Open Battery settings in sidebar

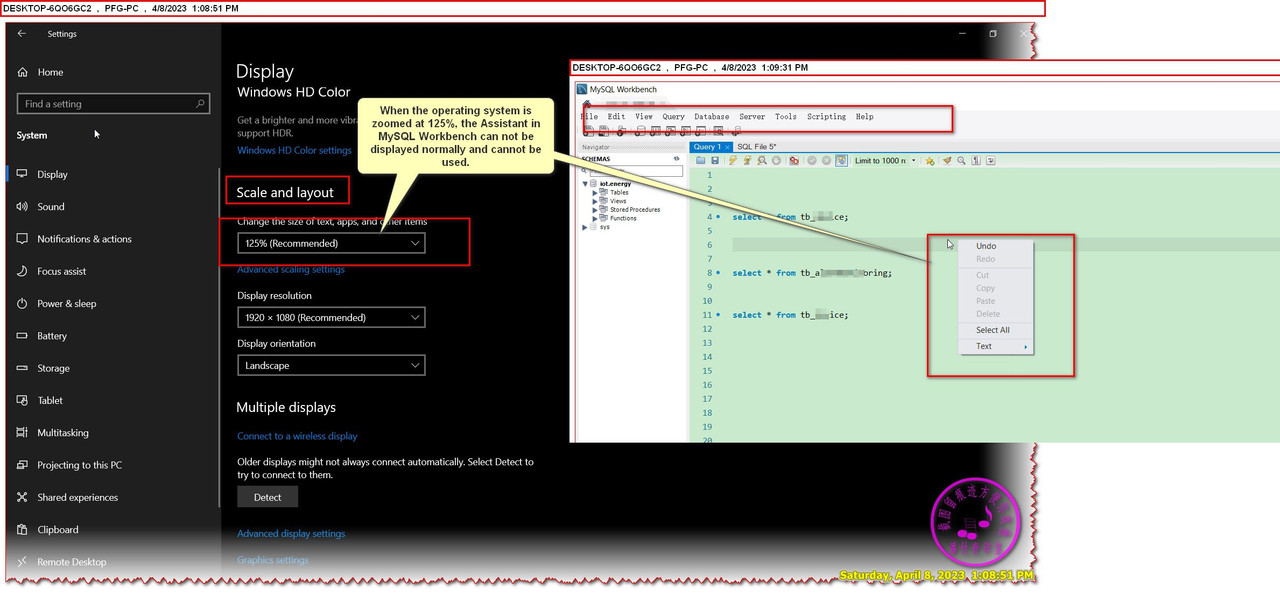(52, 336)
